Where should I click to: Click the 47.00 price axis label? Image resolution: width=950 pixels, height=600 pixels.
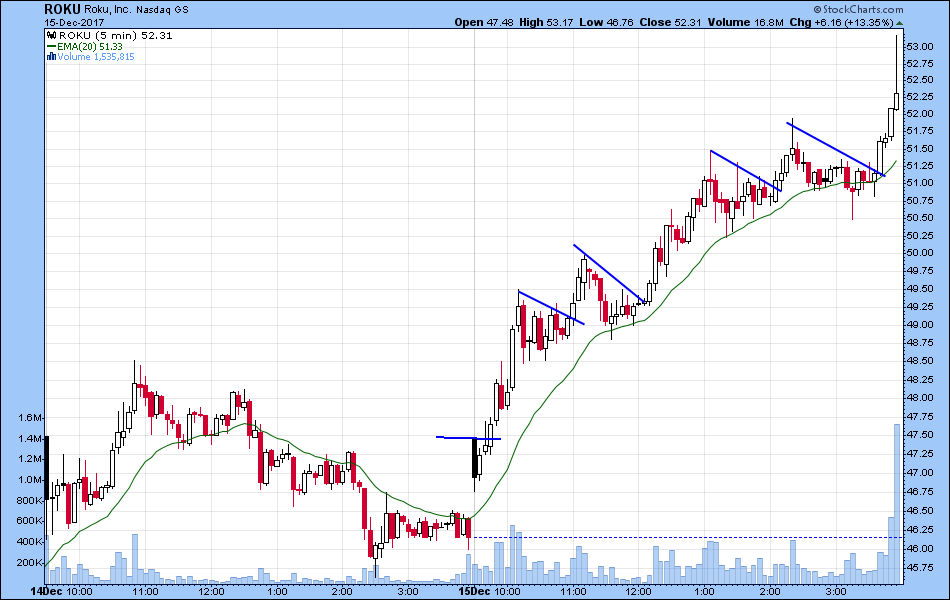[x=920, y=473]
